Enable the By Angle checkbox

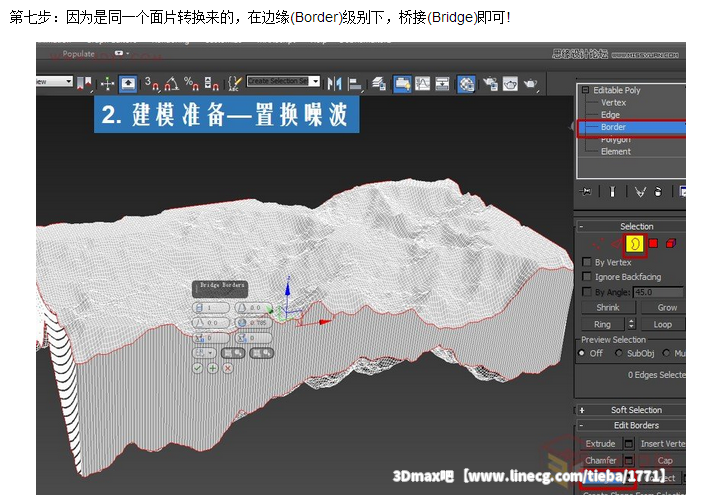tap(587, 291)
